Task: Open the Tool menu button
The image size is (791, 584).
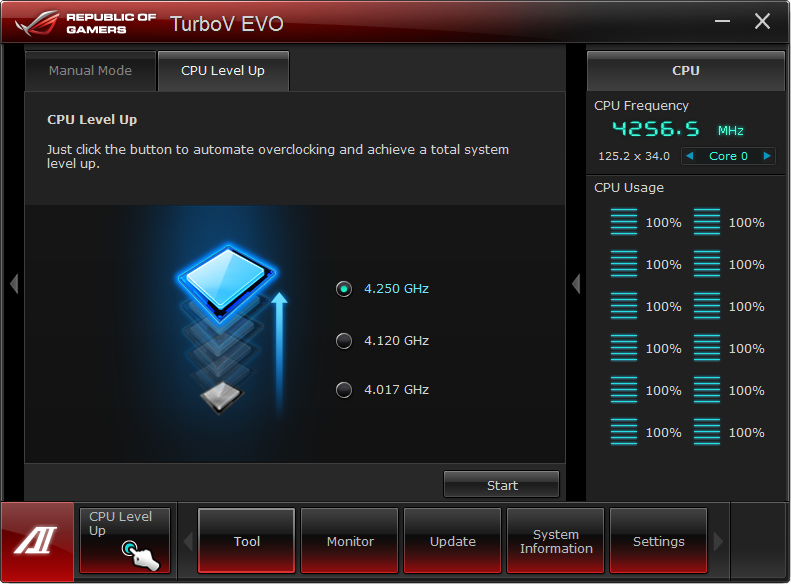Action: (x=247, y=541)
